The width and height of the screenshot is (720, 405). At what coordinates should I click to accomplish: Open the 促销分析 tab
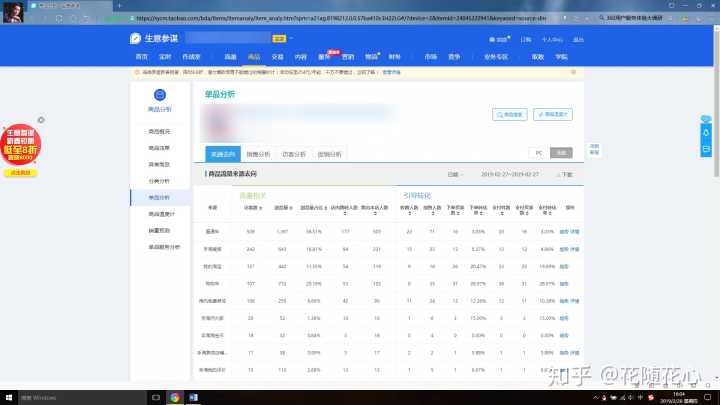coord(328,154)
